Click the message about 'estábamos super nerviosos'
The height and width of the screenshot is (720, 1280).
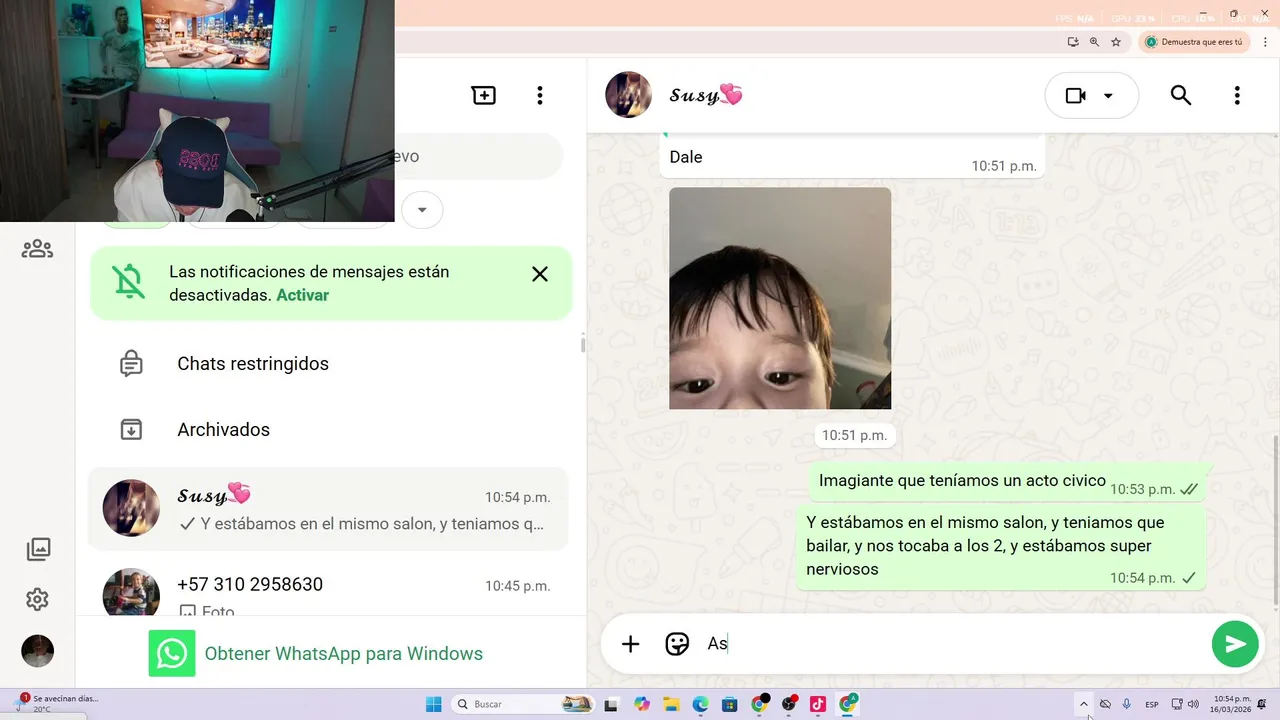click(x=1001, y=548)
